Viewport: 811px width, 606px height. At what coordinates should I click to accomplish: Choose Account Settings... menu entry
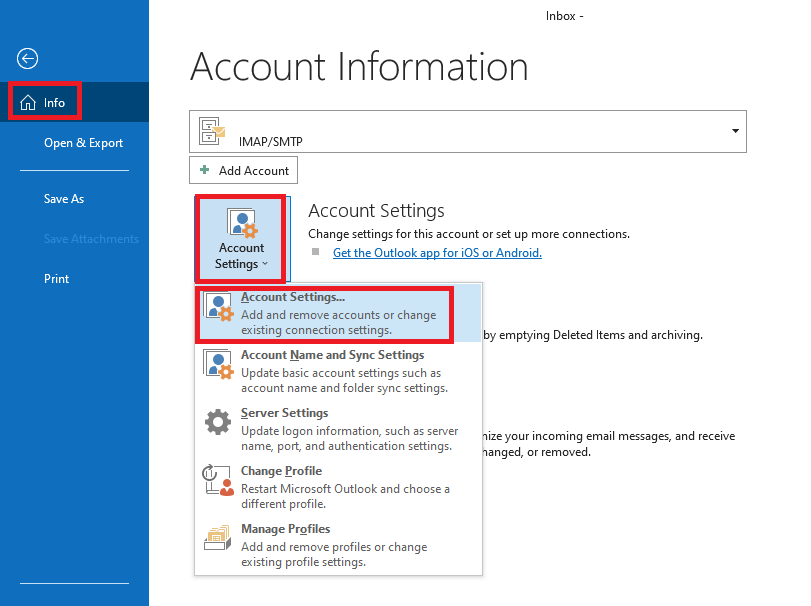338,313
